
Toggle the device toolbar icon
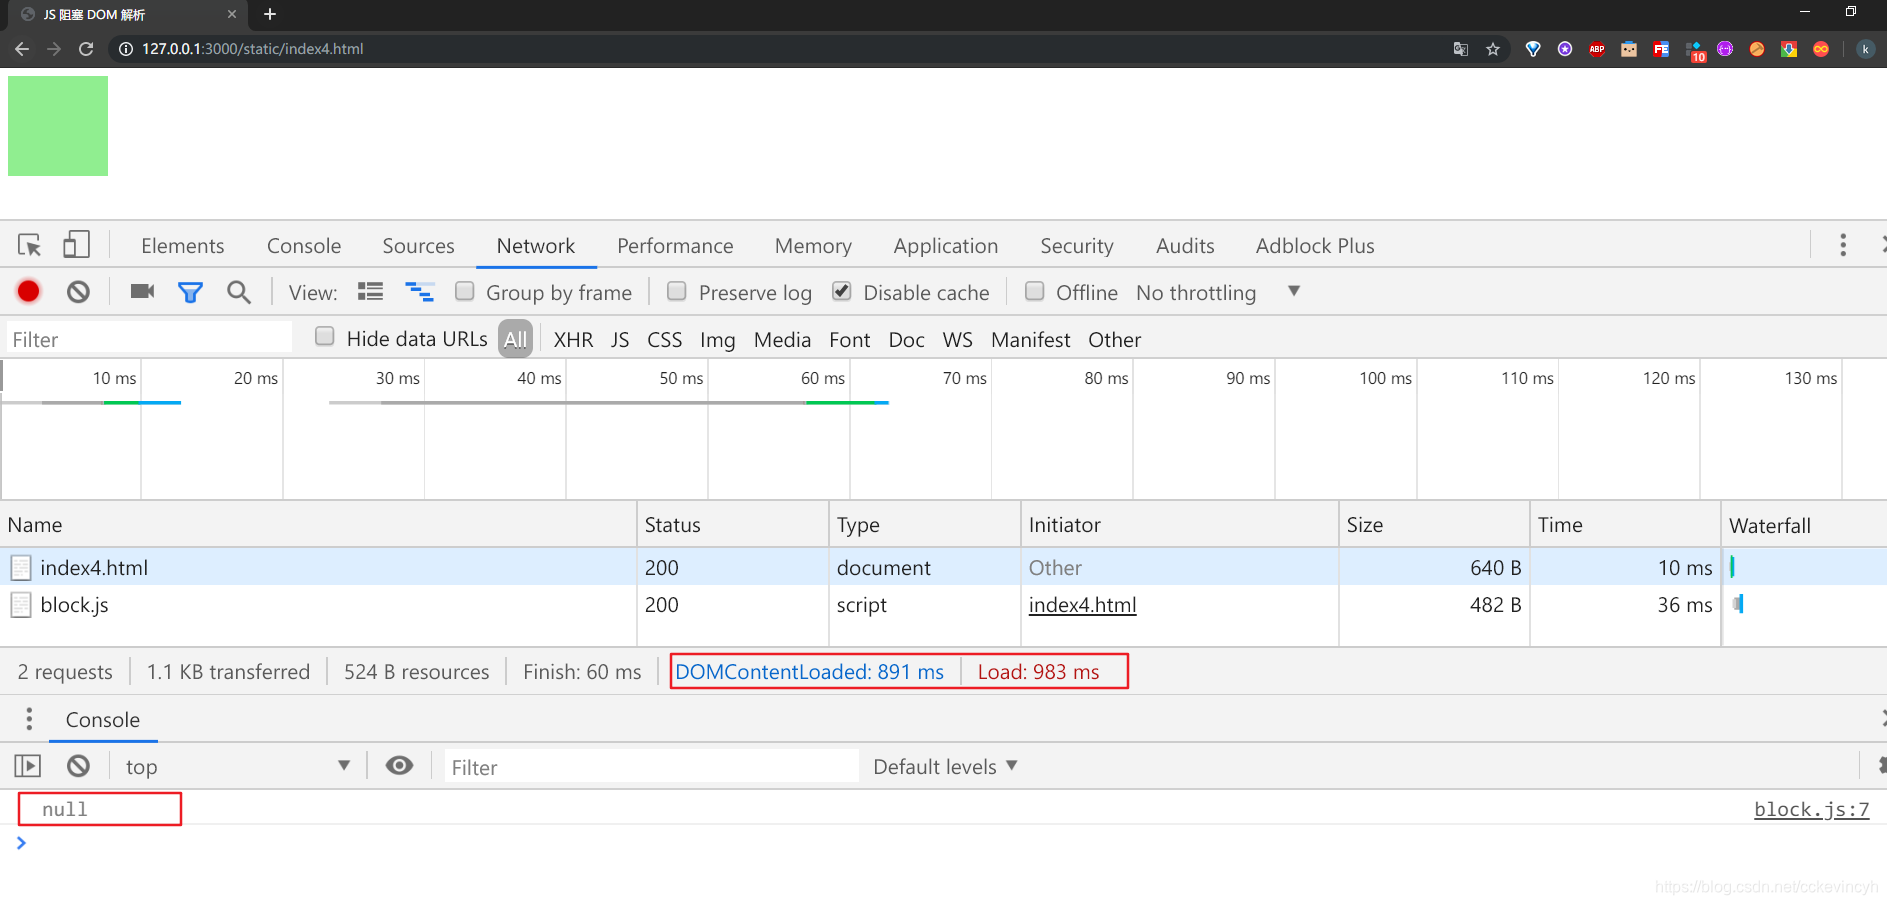pyautogui.click(x=76, y=245)
